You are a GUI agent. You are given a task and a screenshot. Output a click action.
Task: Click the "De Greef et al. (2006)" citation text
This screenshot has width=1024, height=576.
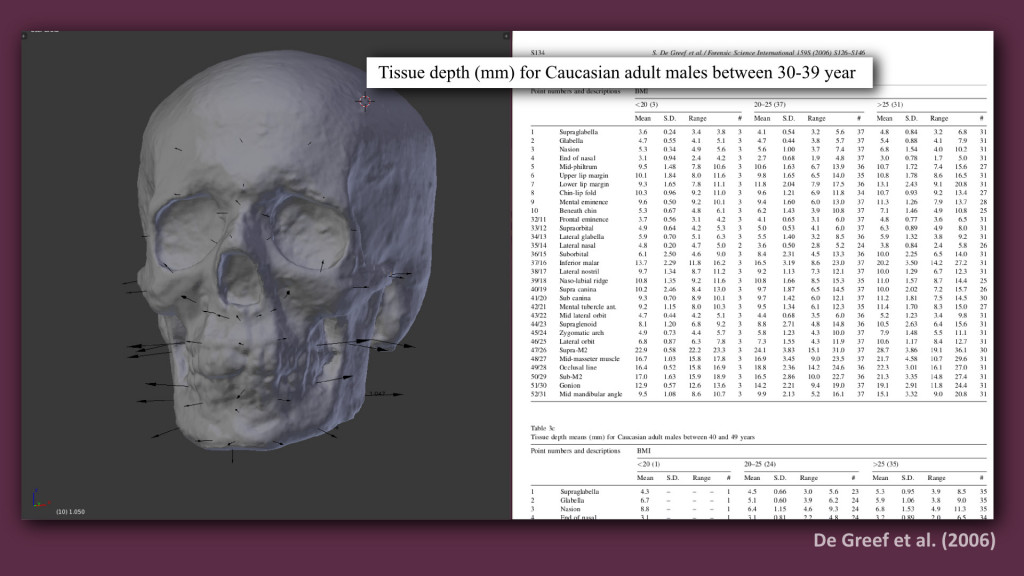pos(904,540)
